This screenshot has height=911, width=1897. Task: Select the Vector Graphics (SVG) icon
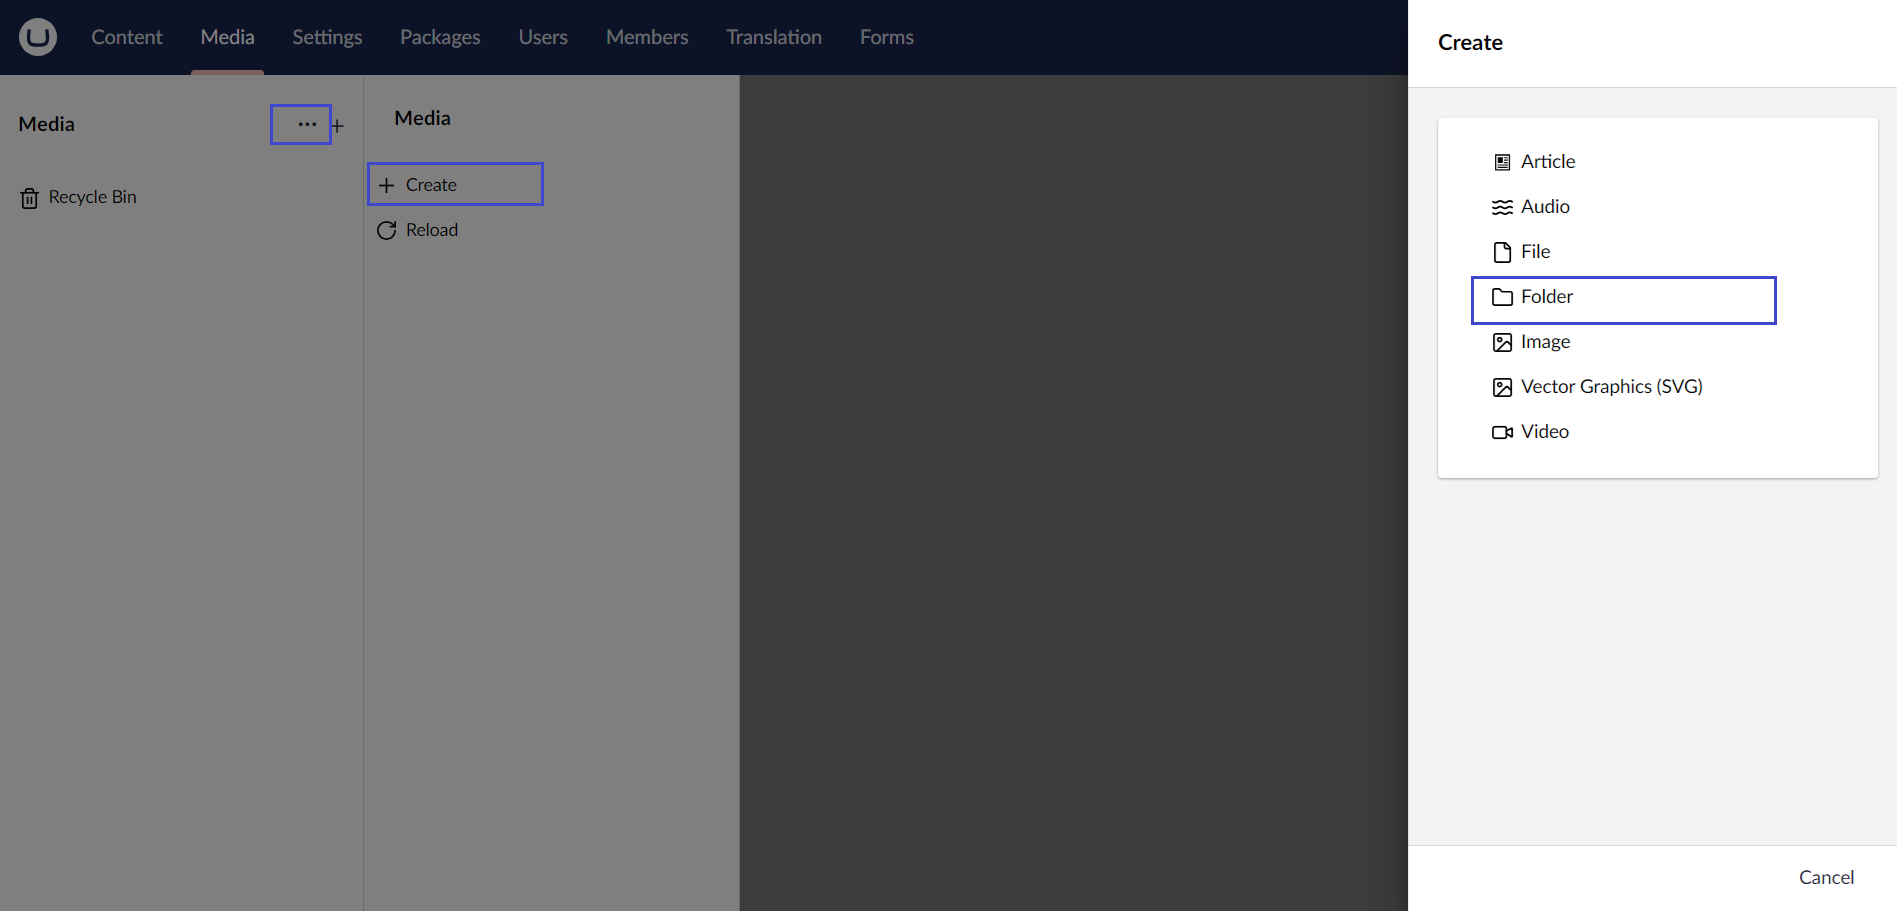click(1501, 386)
